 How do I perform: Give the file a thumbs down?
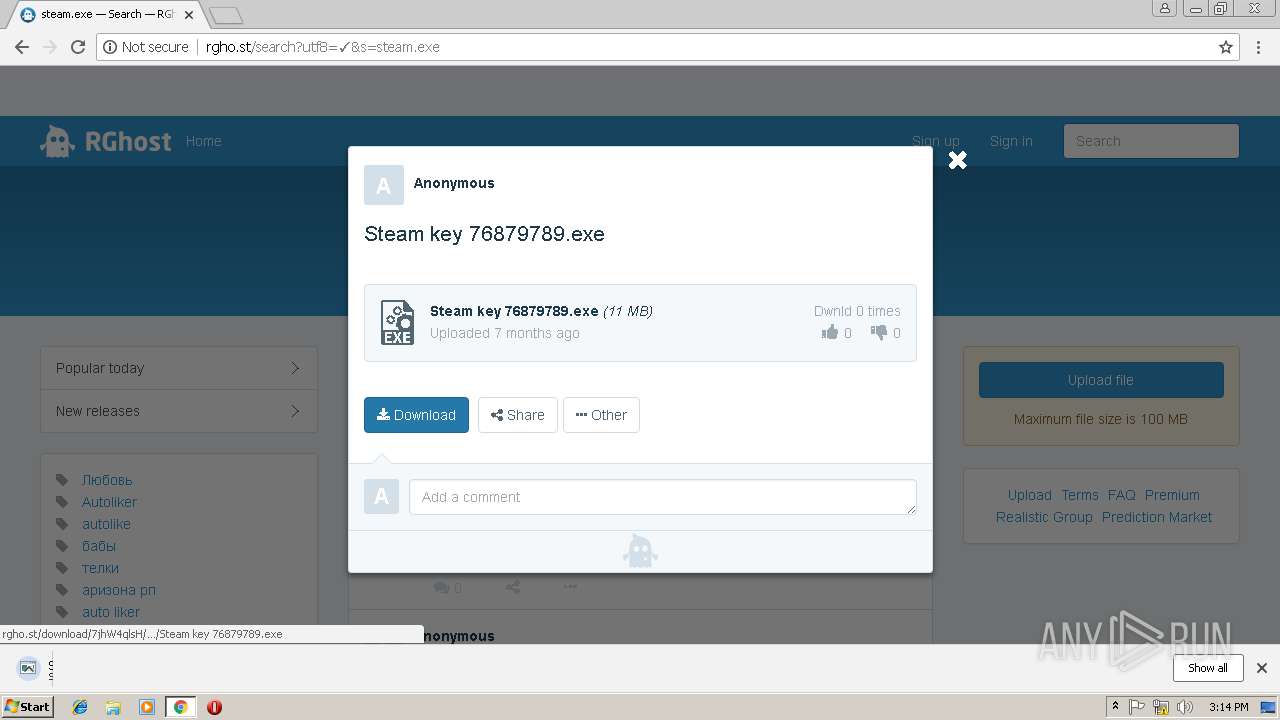point(878,333)
